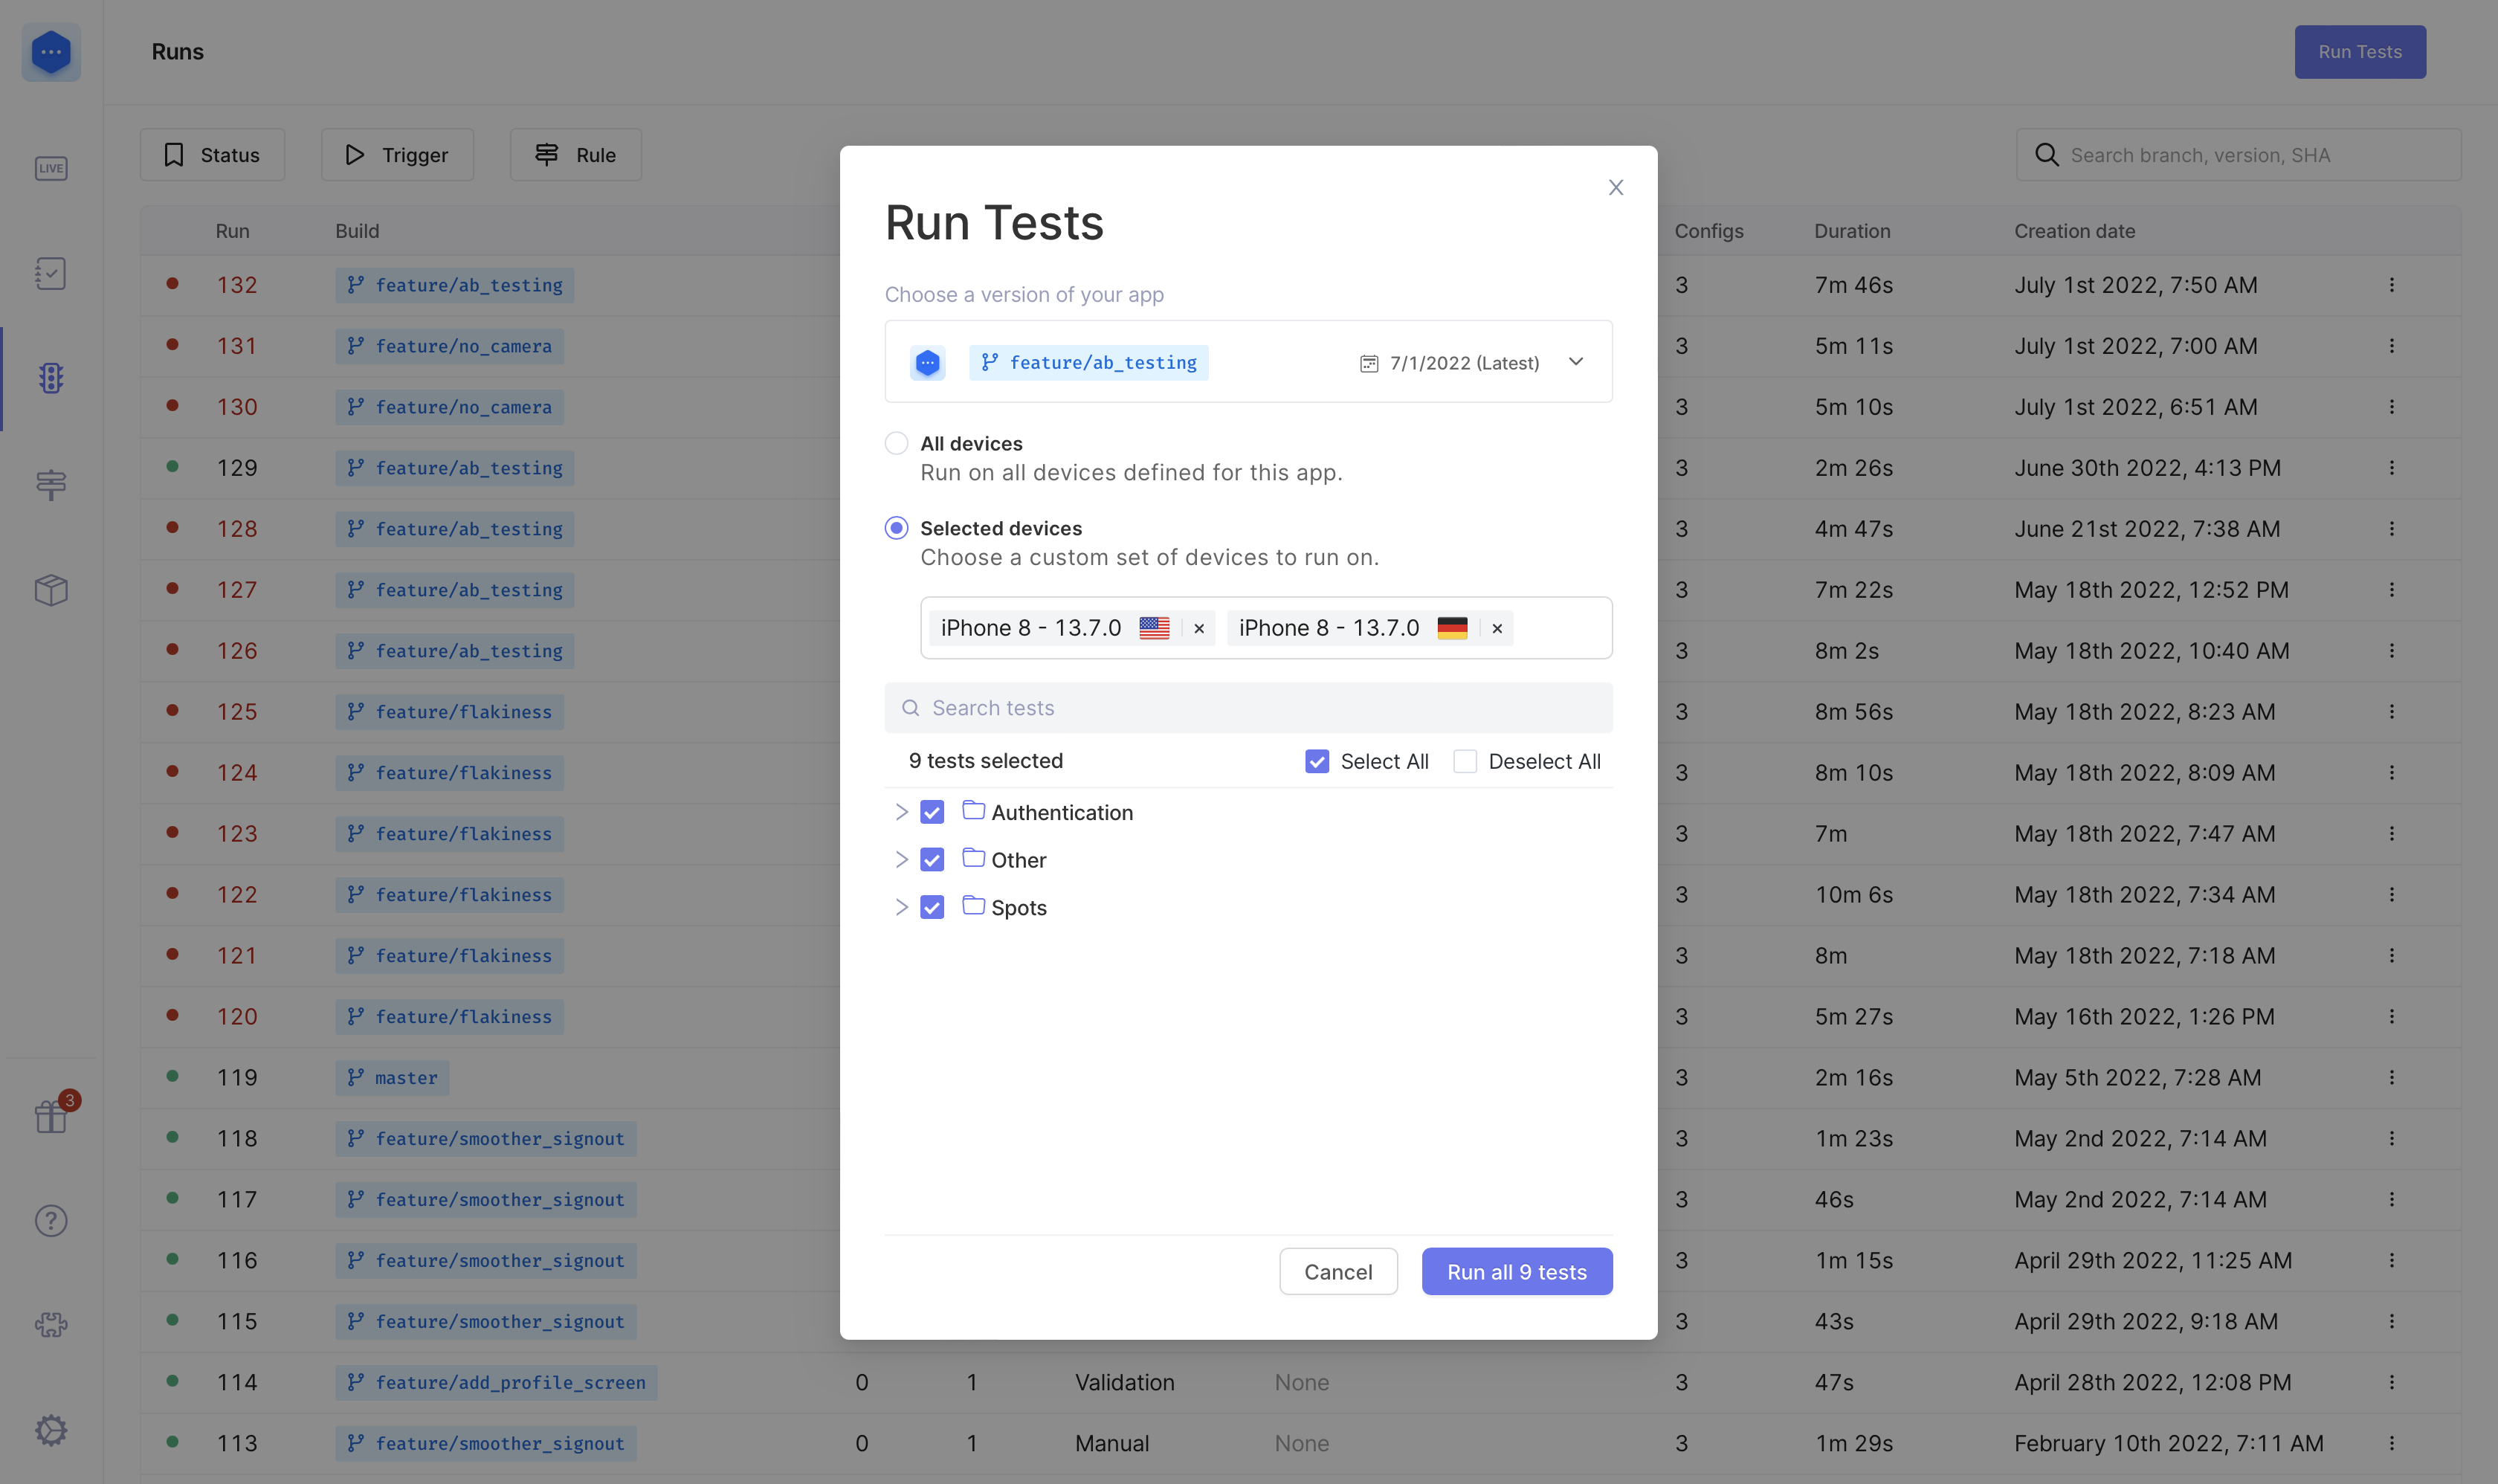The image size is (2498, 1484).
Task: Expand the Other folder tree
Action: (901, 860)
